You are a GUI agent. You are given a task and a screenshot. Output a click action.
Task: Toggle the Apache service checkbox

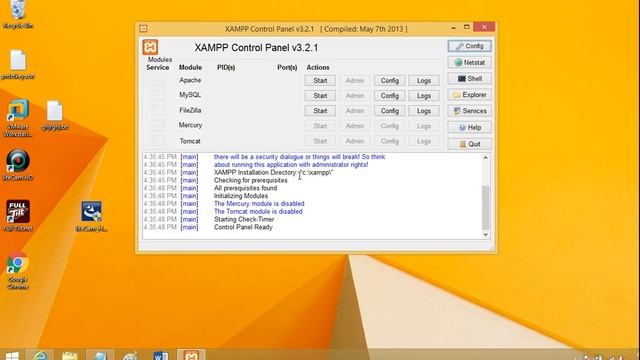(158, 80)
